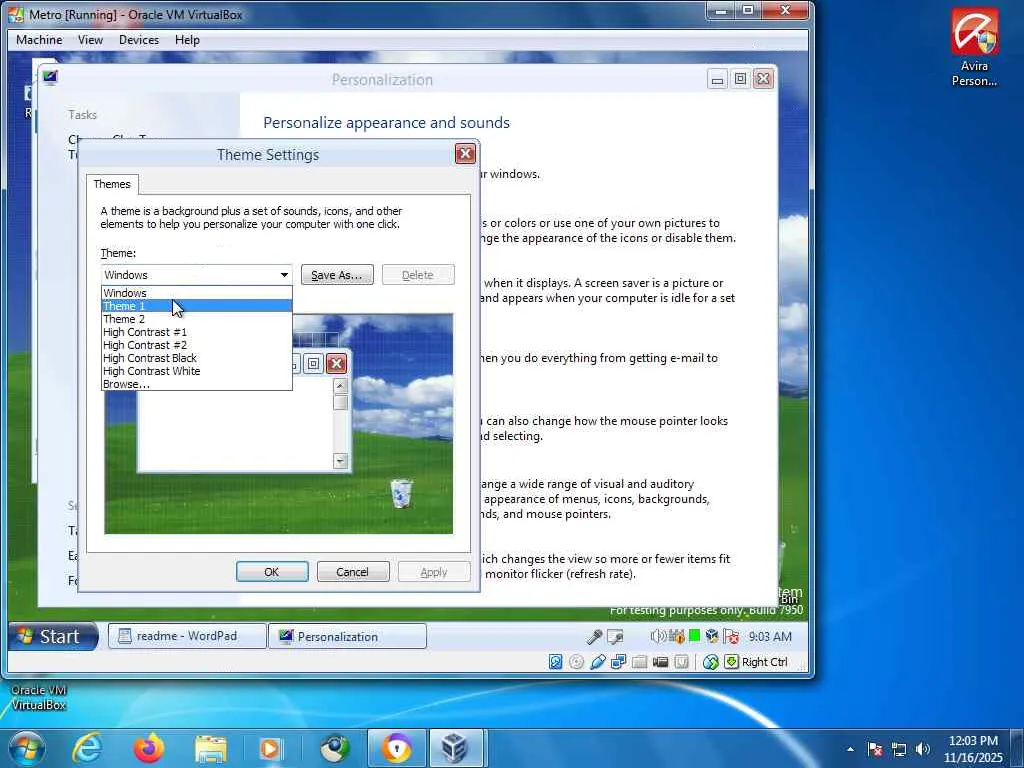Click the network adapters icon in VirtualBox status bar
This screenshot has width=1024, height=768.
tap(618, 662)
